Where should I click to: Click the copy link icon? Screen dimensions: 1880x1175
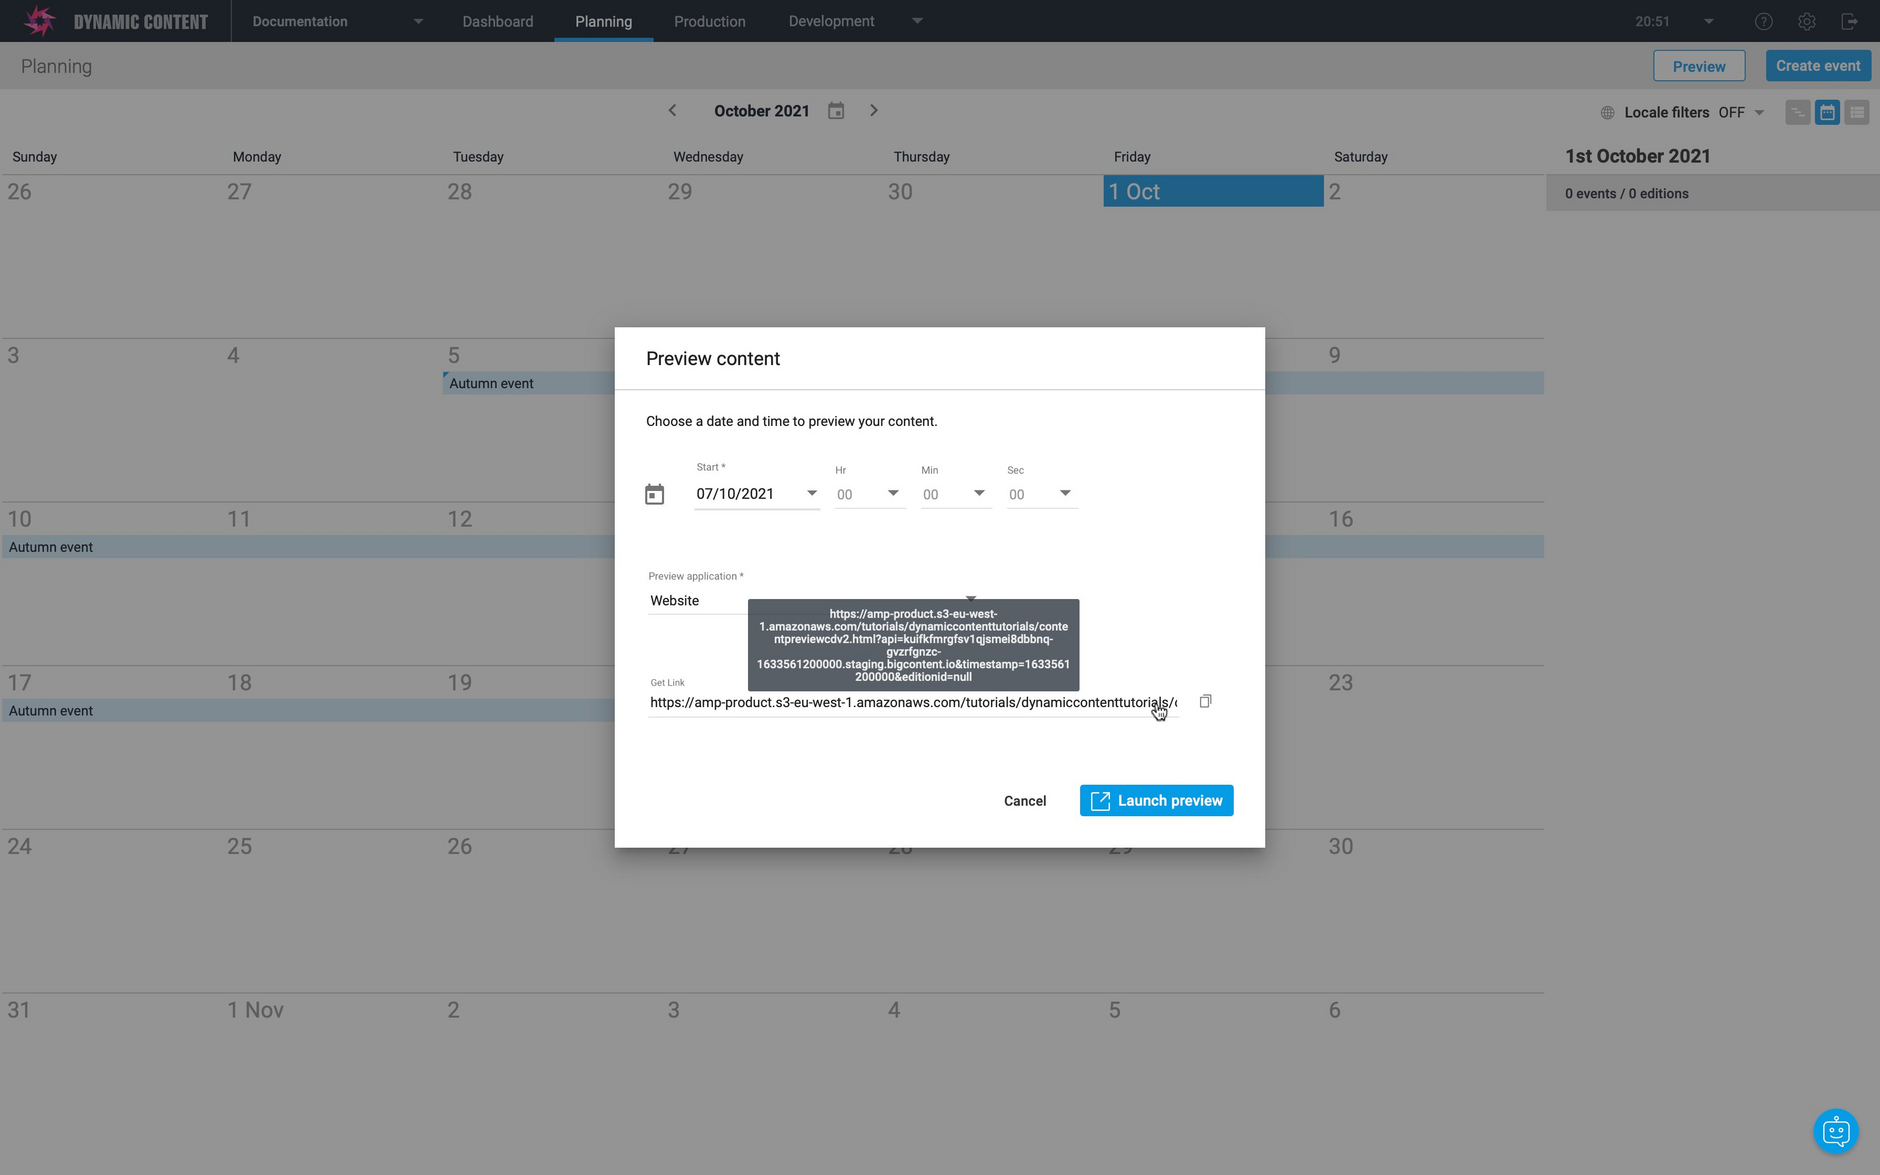[x=1205, y=702]
